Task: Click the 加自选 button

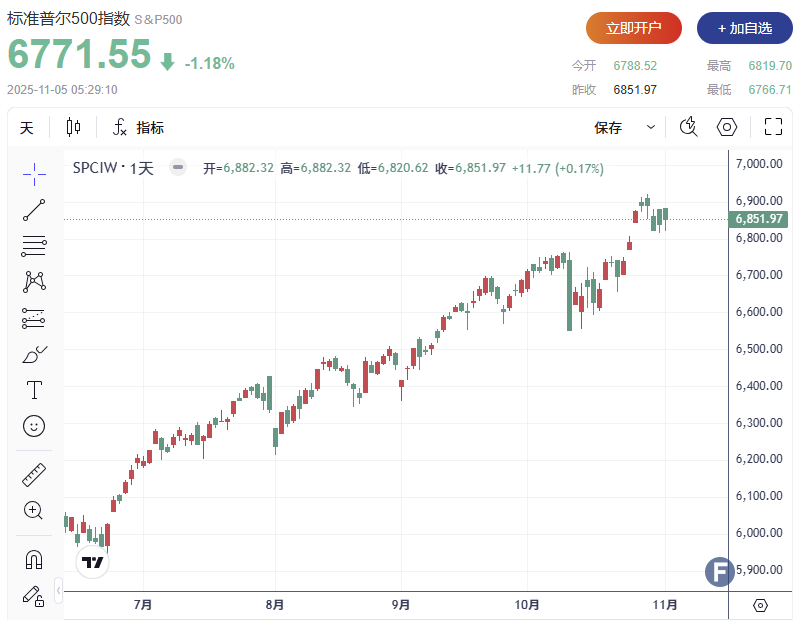Action: pos(744,28)
